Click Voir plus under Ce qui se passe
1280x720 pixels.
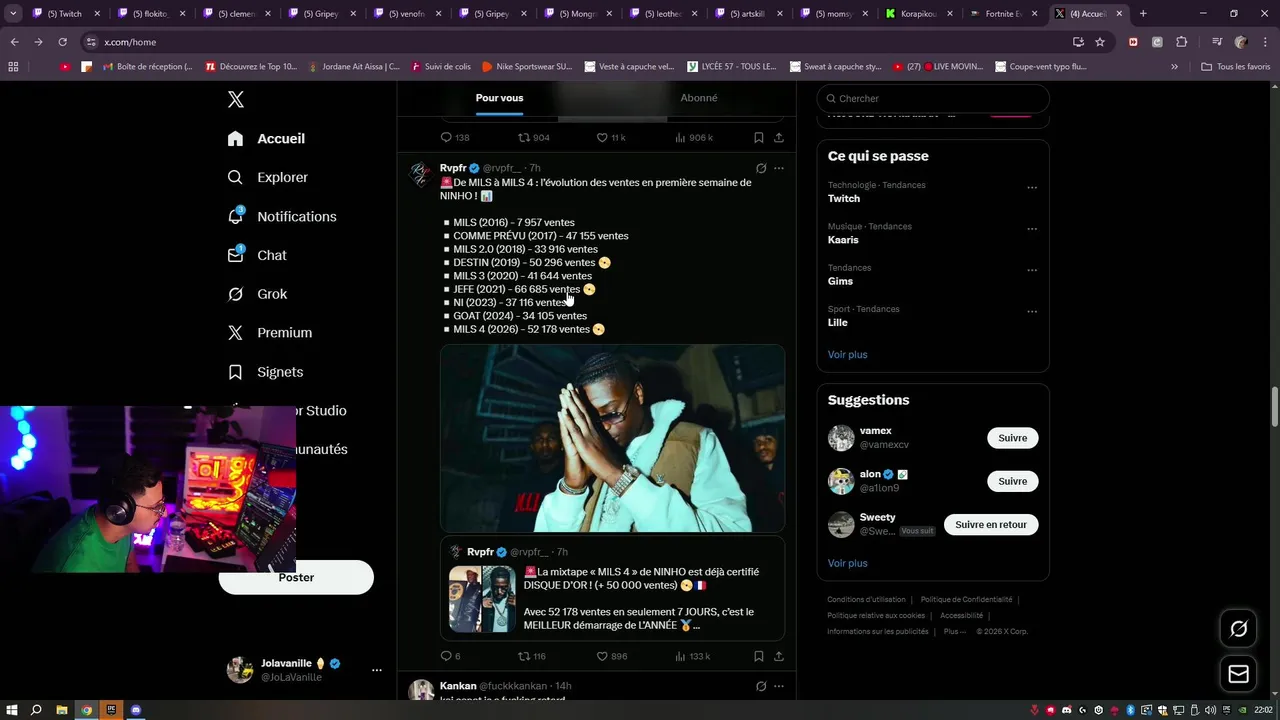click(x=848, y=354)
